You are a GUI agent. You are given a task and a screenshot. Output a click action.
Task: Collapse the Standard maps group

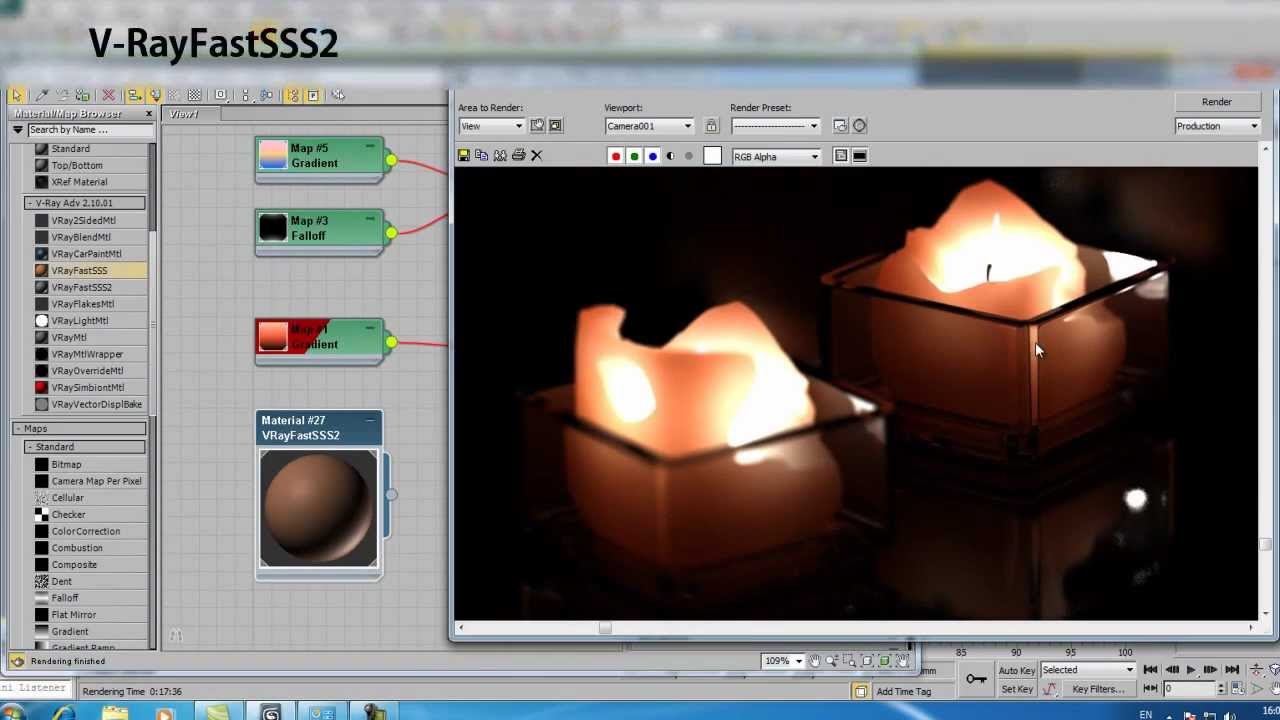point(85,447)
